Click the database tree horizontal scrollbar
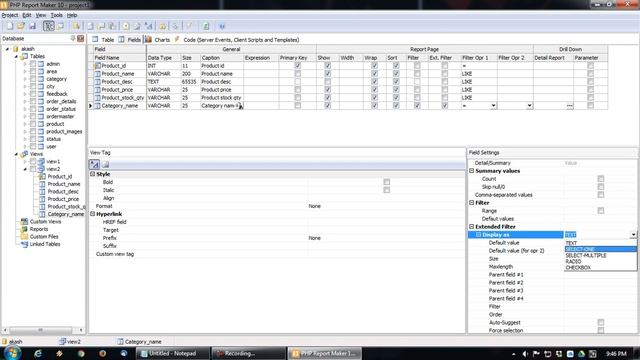 41,330
